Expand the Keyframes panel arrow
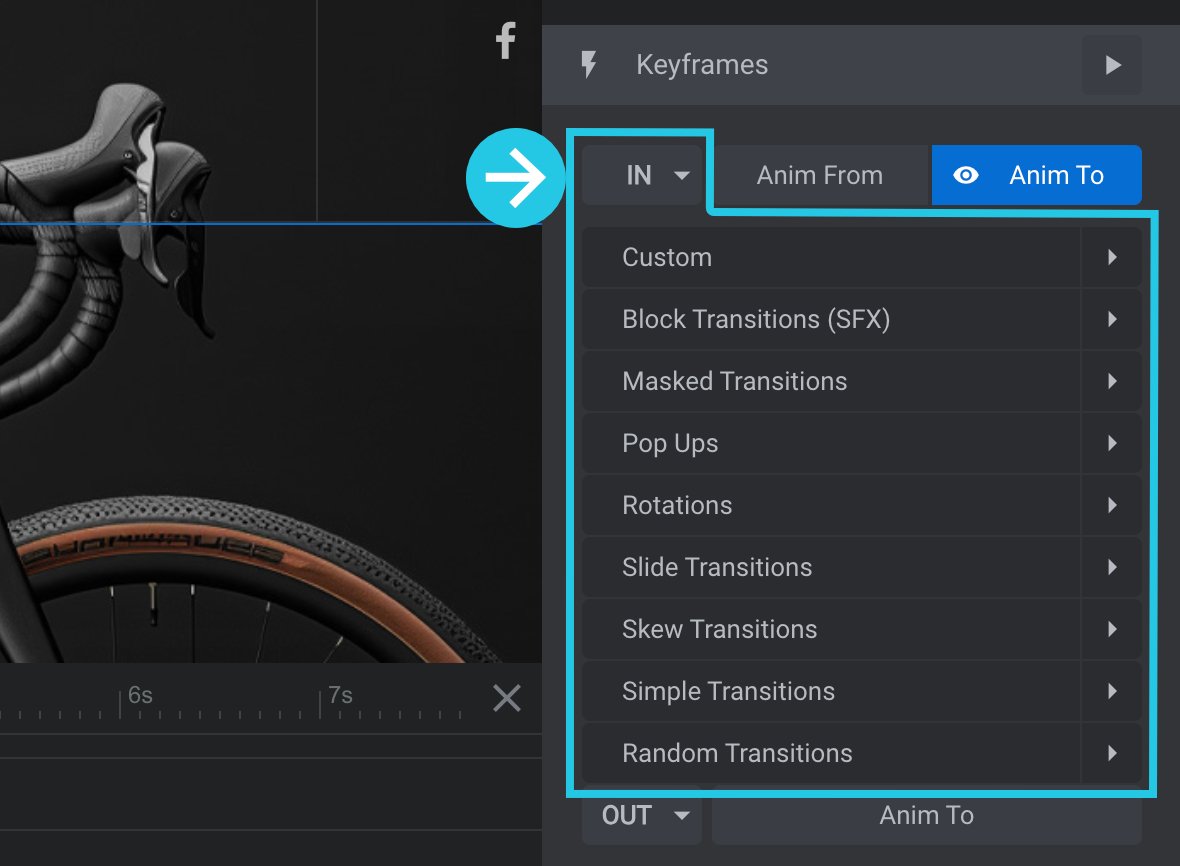The height and width of the screenshot is (866, 1180). pyautogui.click(x=1112, y=65)
